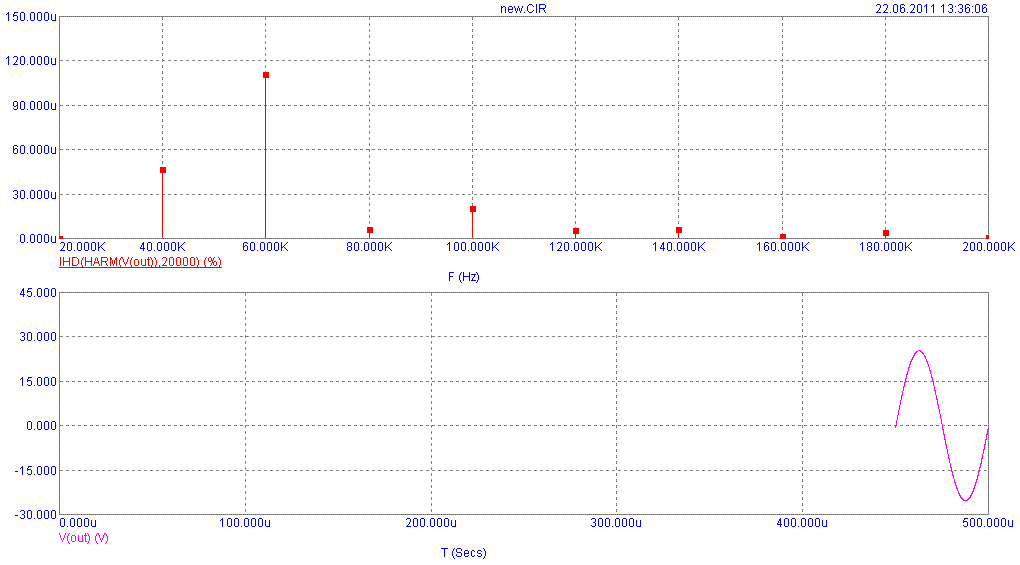The image size is (1020, 565).
Task: Click the 120.000K frequency axis label
Action: (x=576, y=247)
